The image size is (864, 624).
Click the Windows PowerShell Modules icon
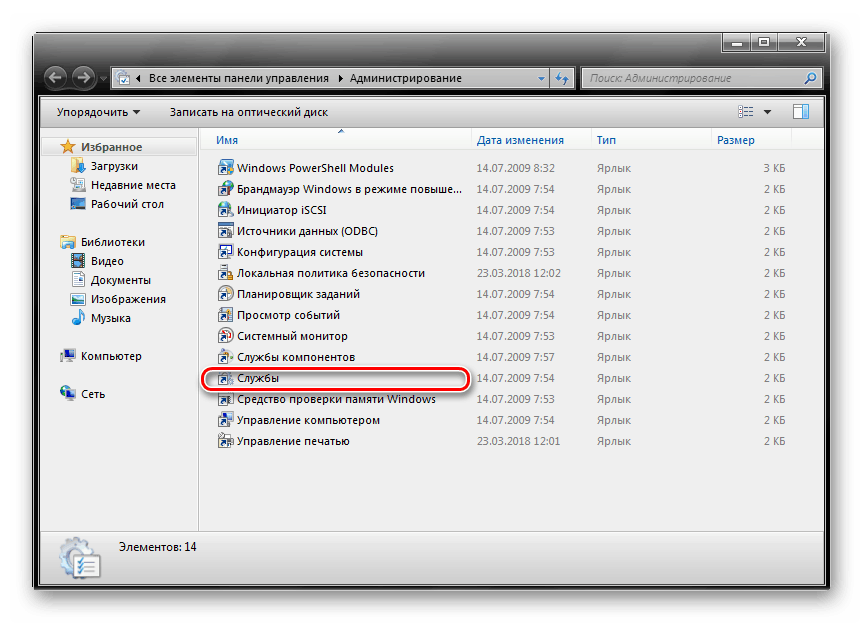point(225,169)
